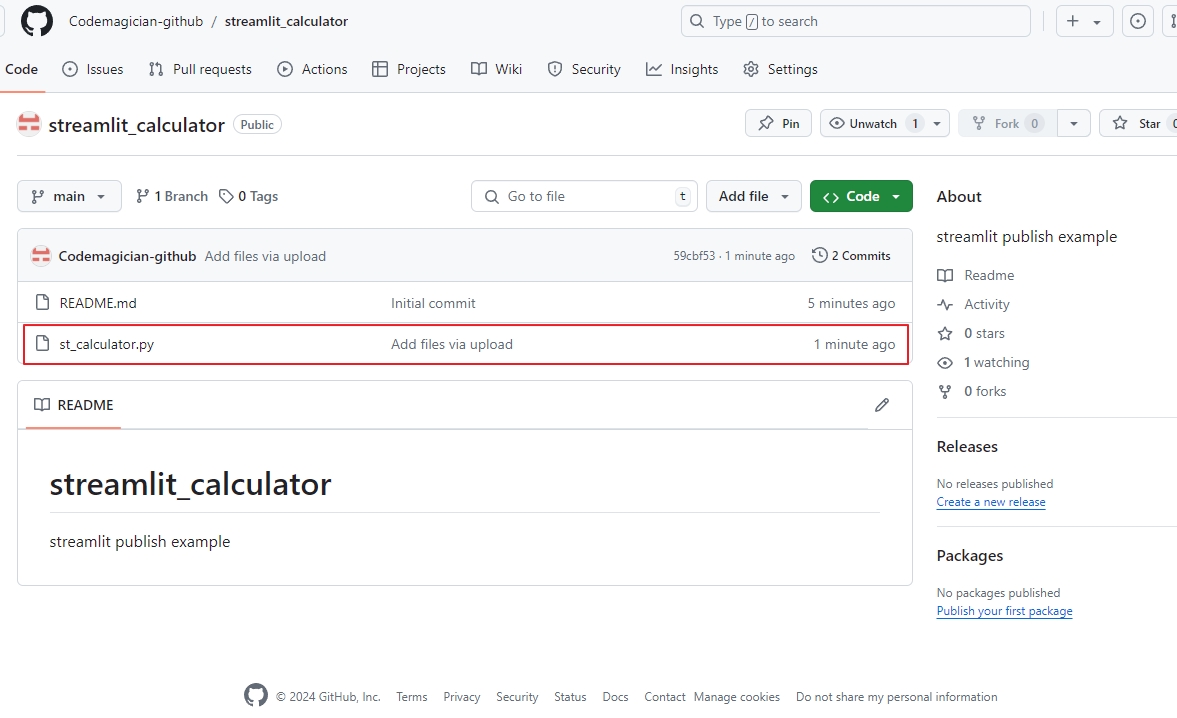The image size is (1177, 718).
Task: Open the Add file dropdown
Action: coord(754,196)
